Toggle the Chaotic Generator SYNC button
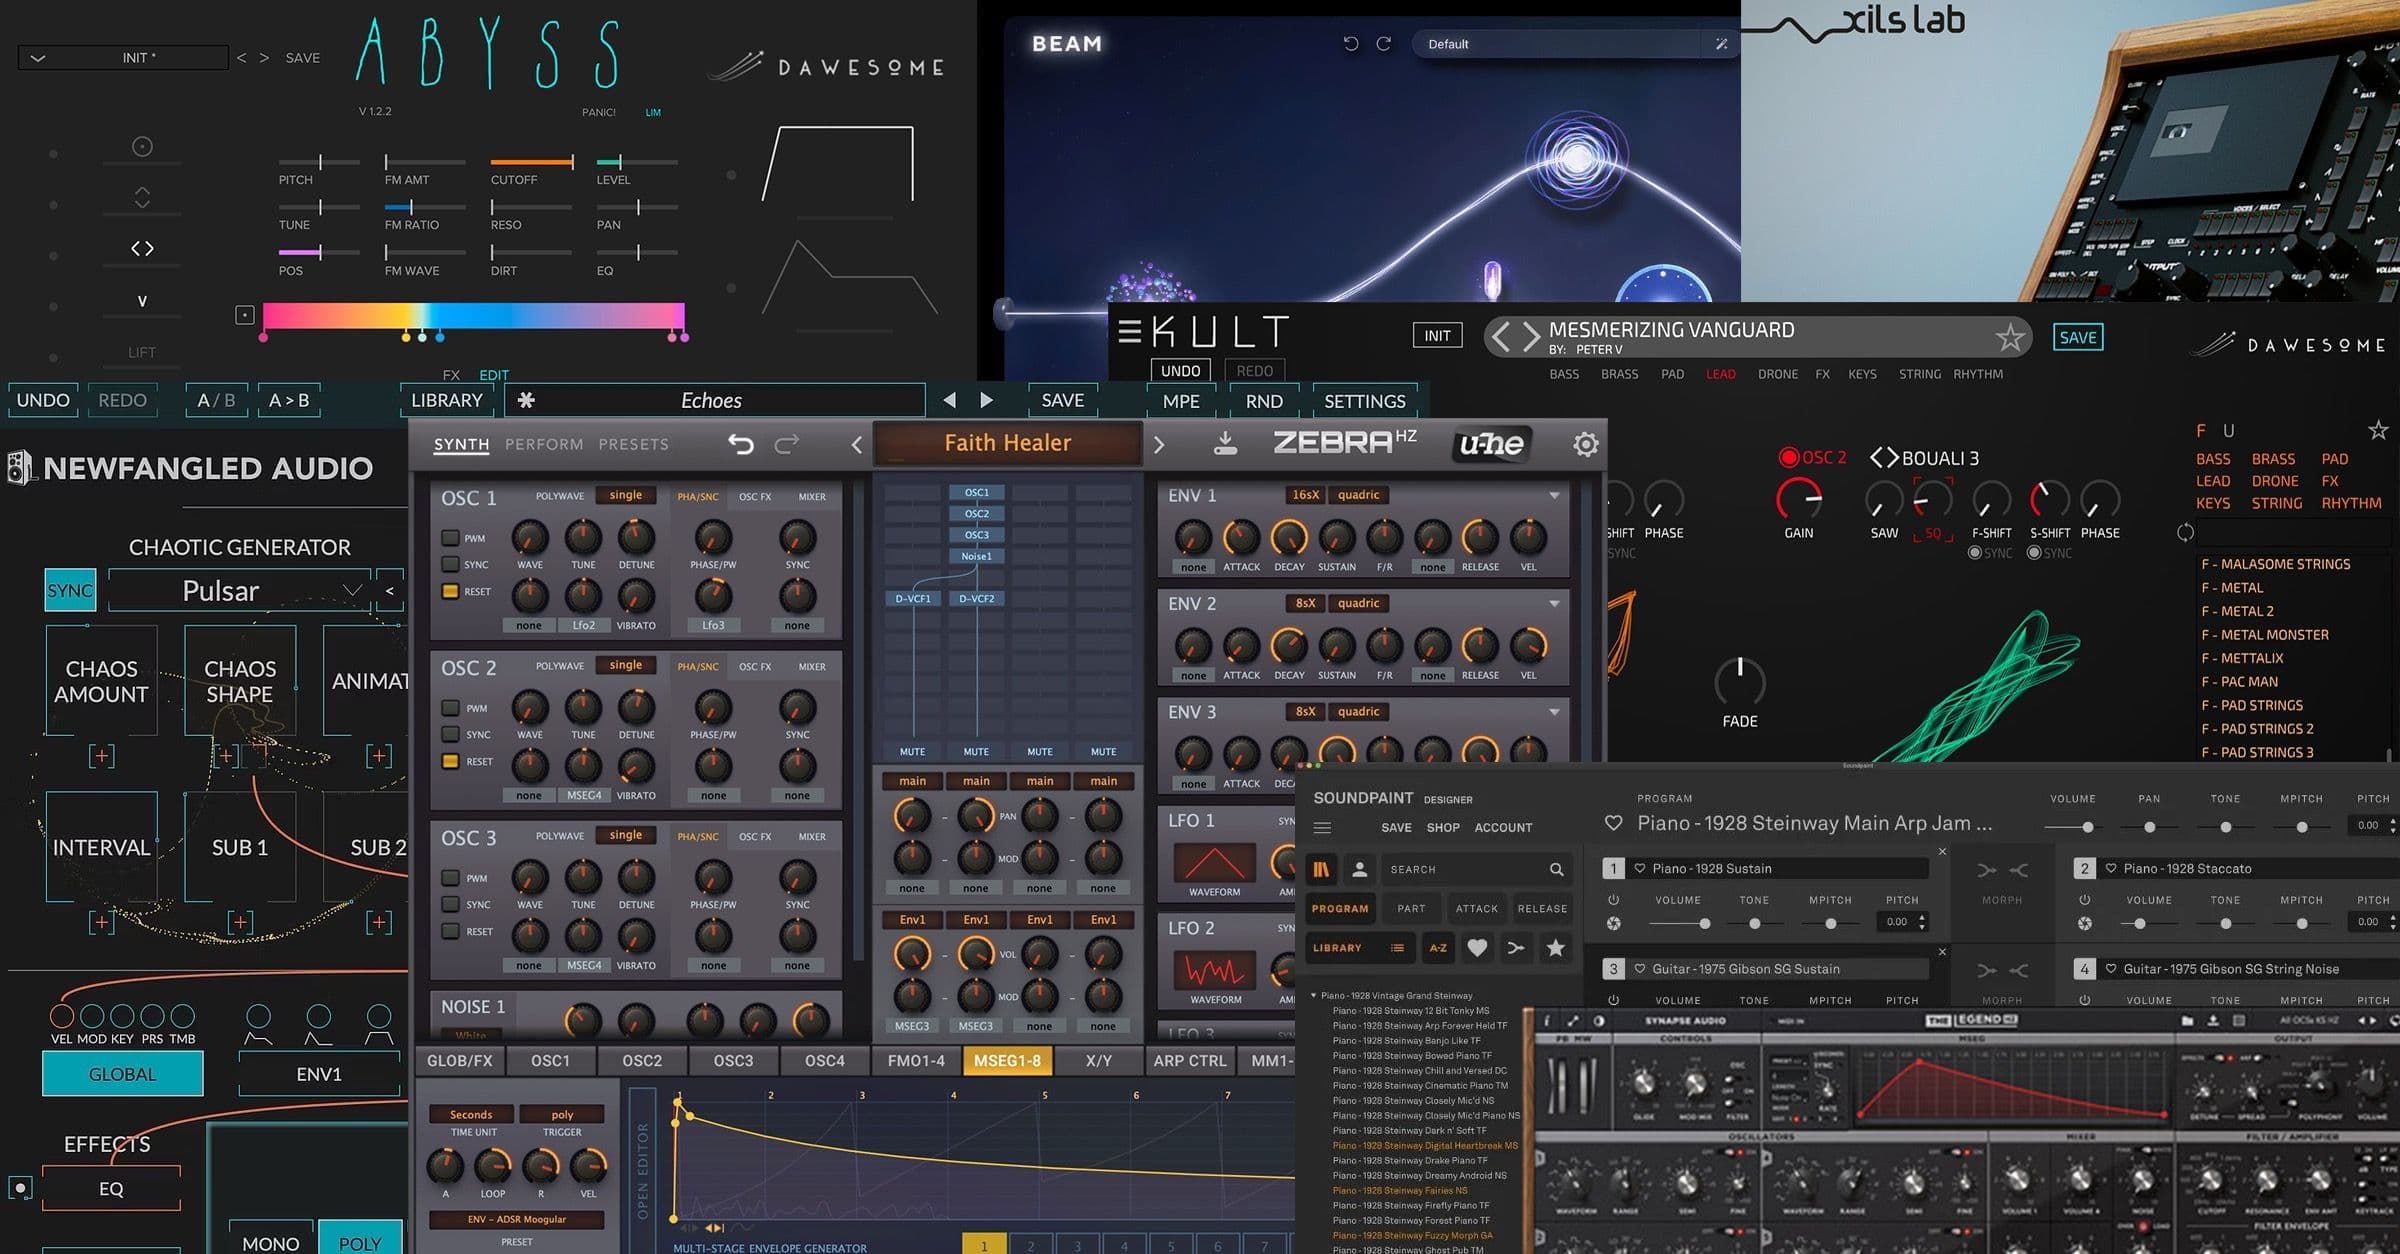Screen dimensions: 2400x1254 pos(70,590)
